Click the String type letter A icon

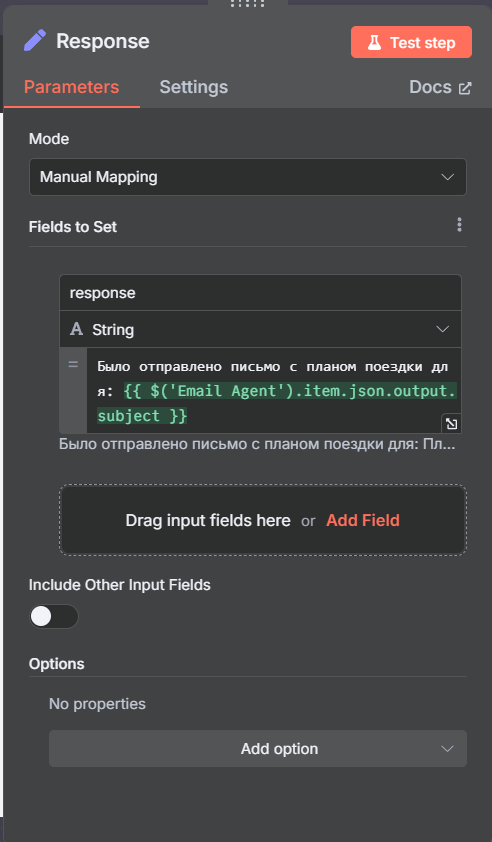pos(77,329)
